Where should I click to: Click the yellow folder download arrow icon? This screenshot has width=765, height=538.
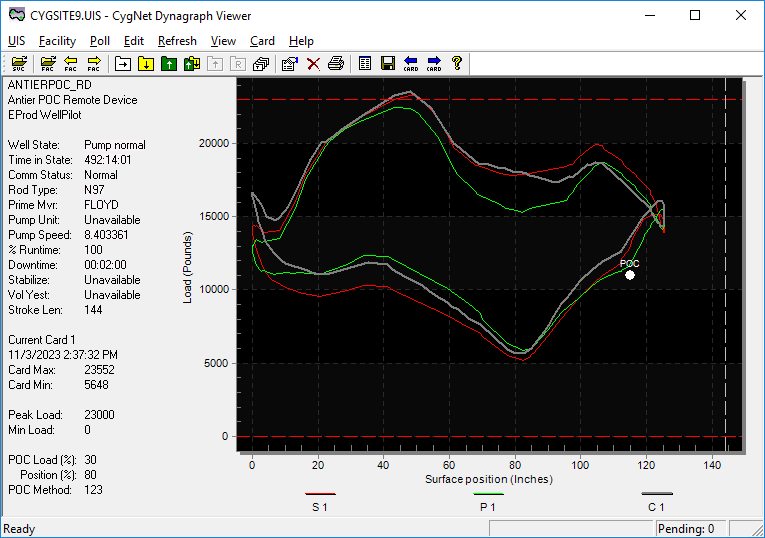pyautogui.click(x=146, y=63)
